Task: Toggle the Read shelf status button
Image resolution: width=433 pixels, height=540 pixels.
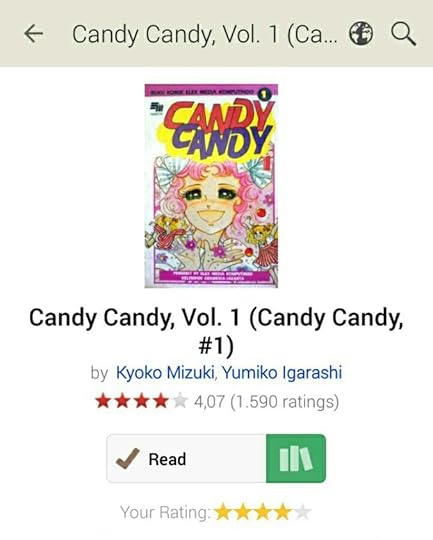Action: point(186,458)
